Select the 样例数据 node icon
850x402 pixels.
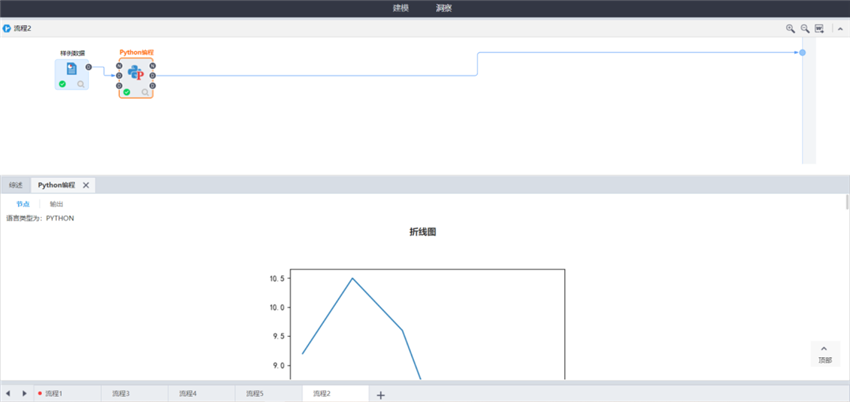(71, 69)
